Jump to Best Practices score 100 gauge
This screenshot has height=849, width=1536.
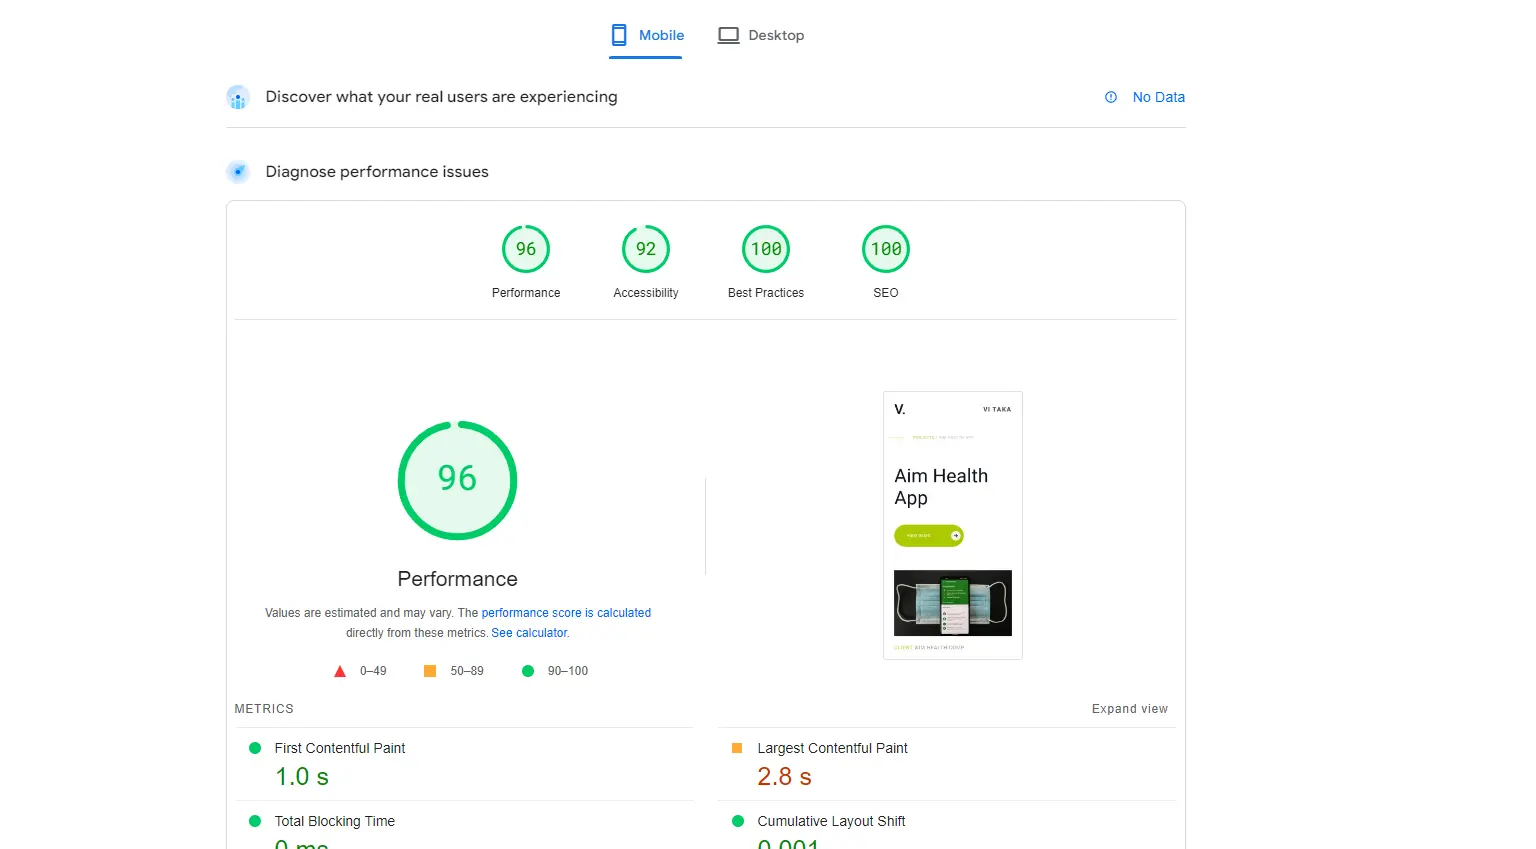coord(766,249)
